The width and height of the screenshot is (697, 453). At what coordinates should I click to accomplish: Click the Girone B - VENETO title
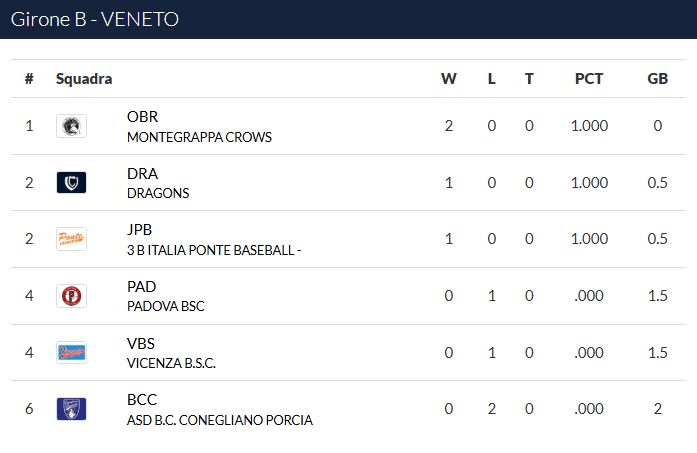pyautogui.click(x=95, y=19)
